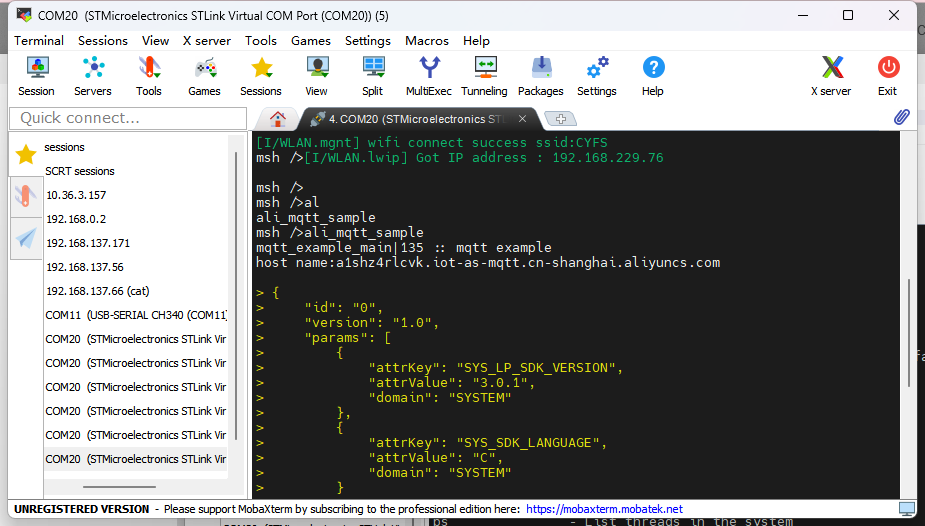Open the Packages toolbar icon
This screenshot has width=925, height=526.
point(541,77)
